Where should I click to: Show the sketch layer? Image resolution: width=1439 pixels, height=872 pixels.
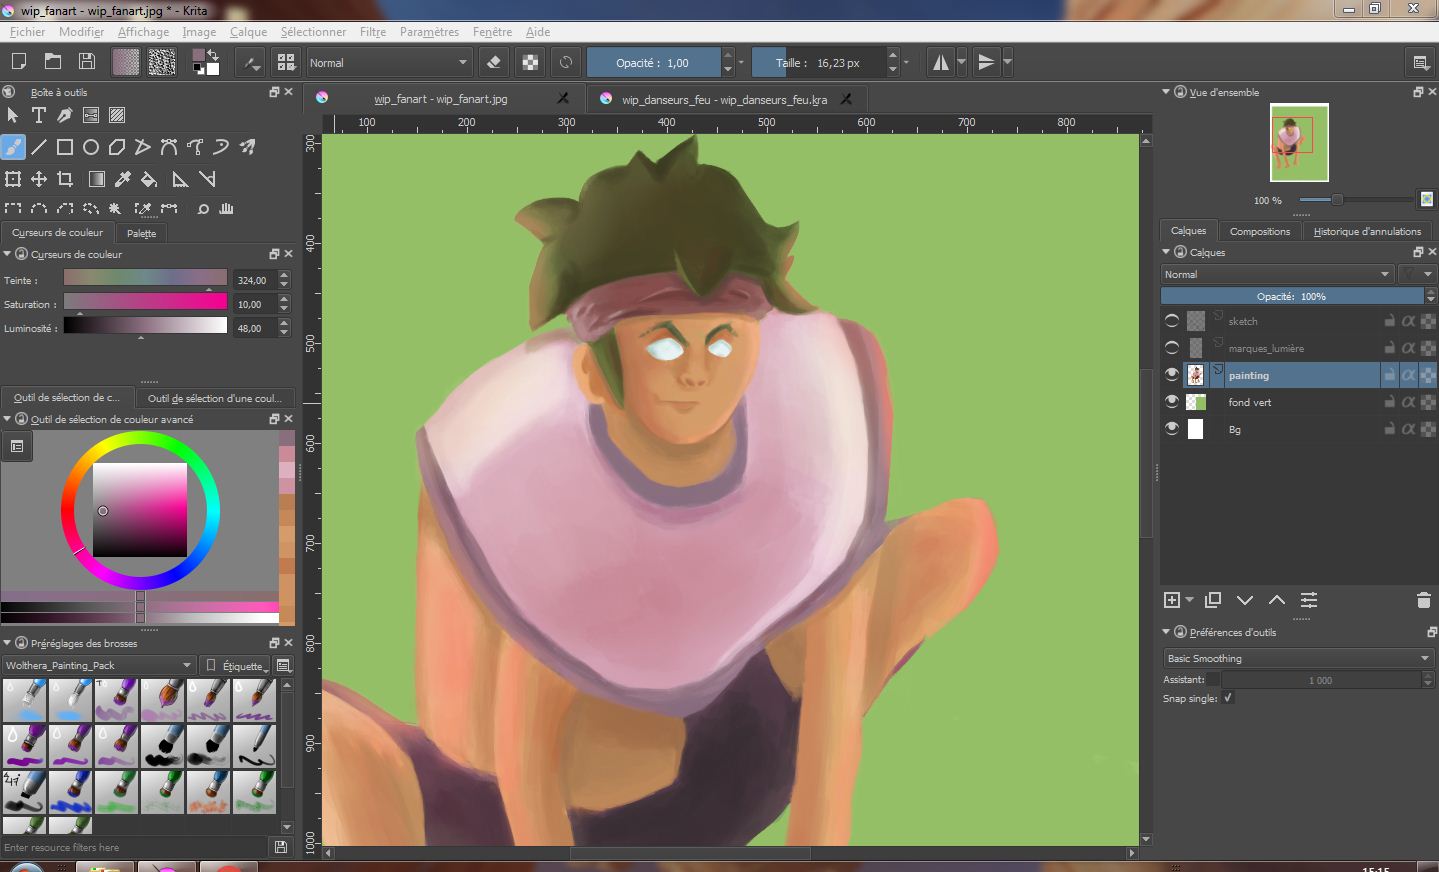click(x=1172, y=321)
